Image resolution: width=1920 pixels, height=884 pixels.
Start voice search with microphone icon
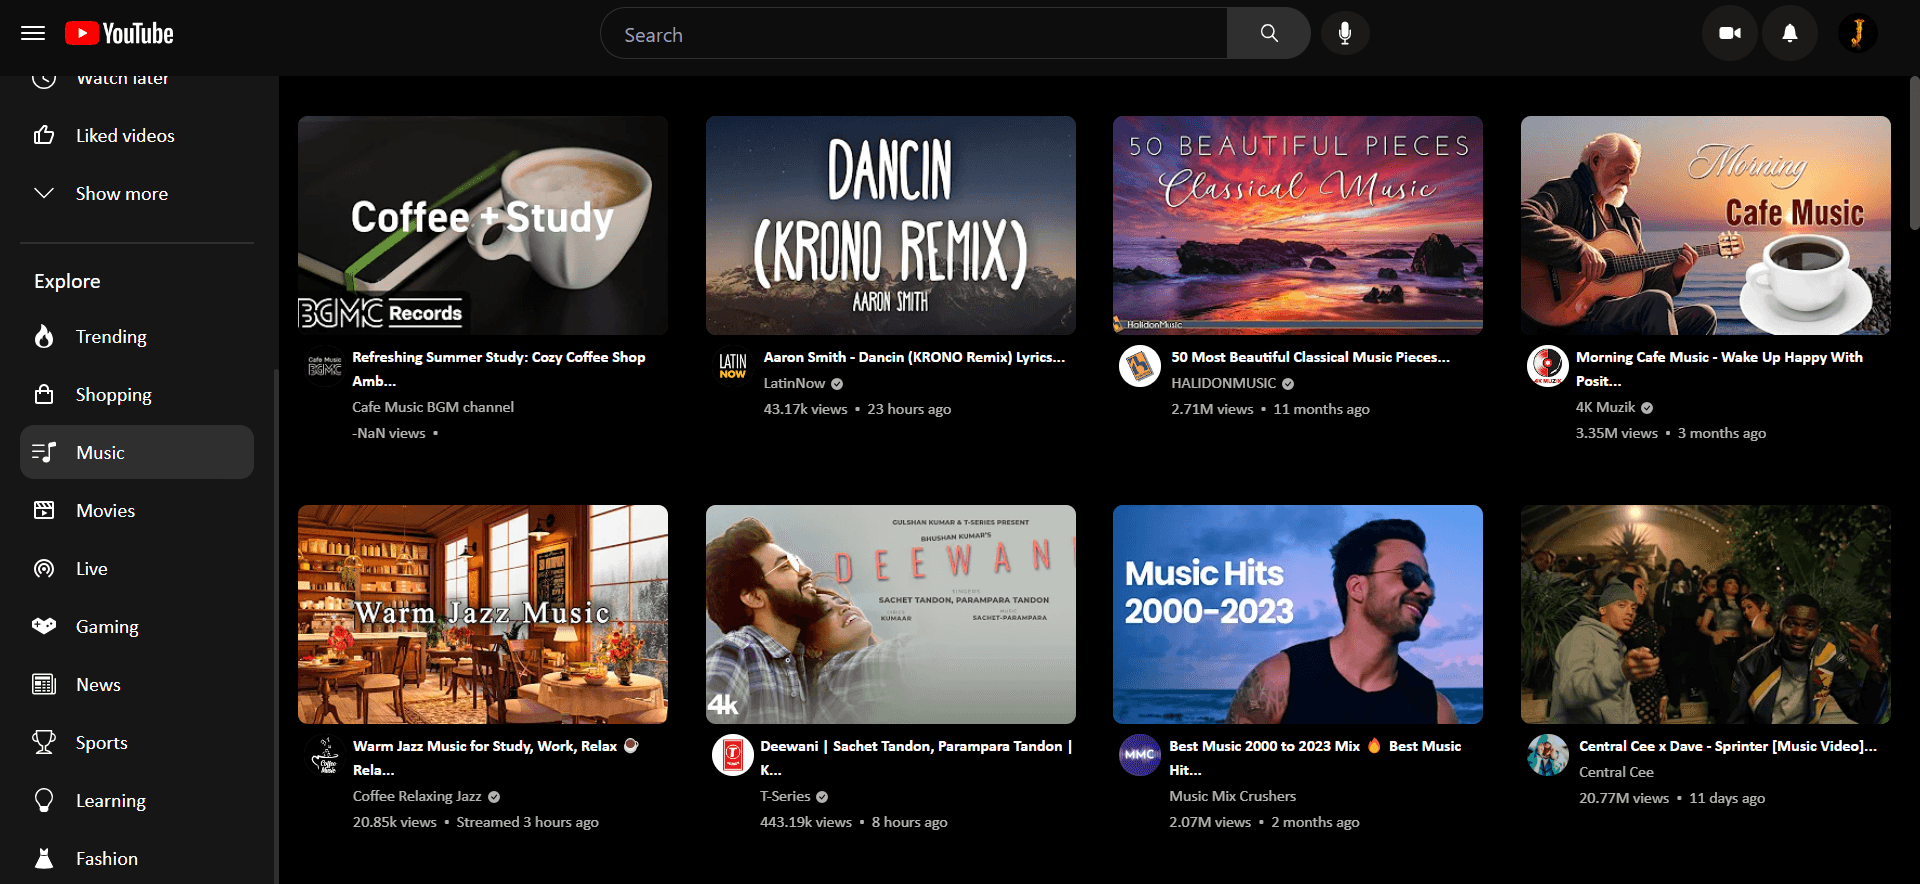click(1345, 33)
